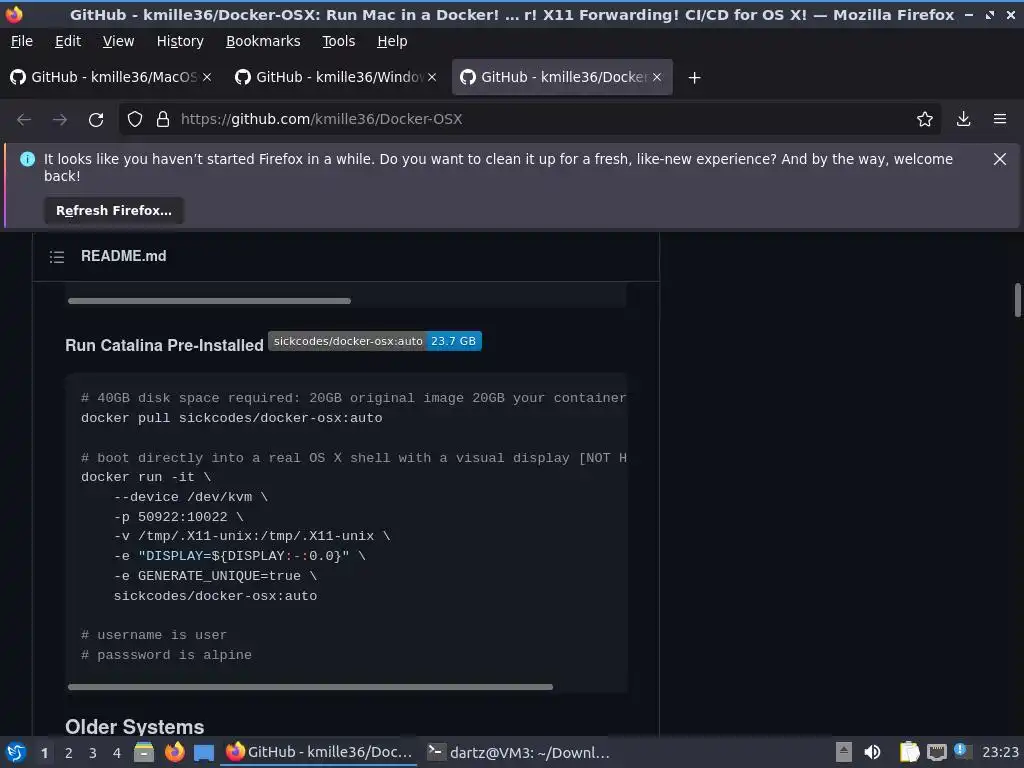Click the '-v /tmp/.X11-unix:/tmp/.X11-unix \' line

[x=252, y=536]
